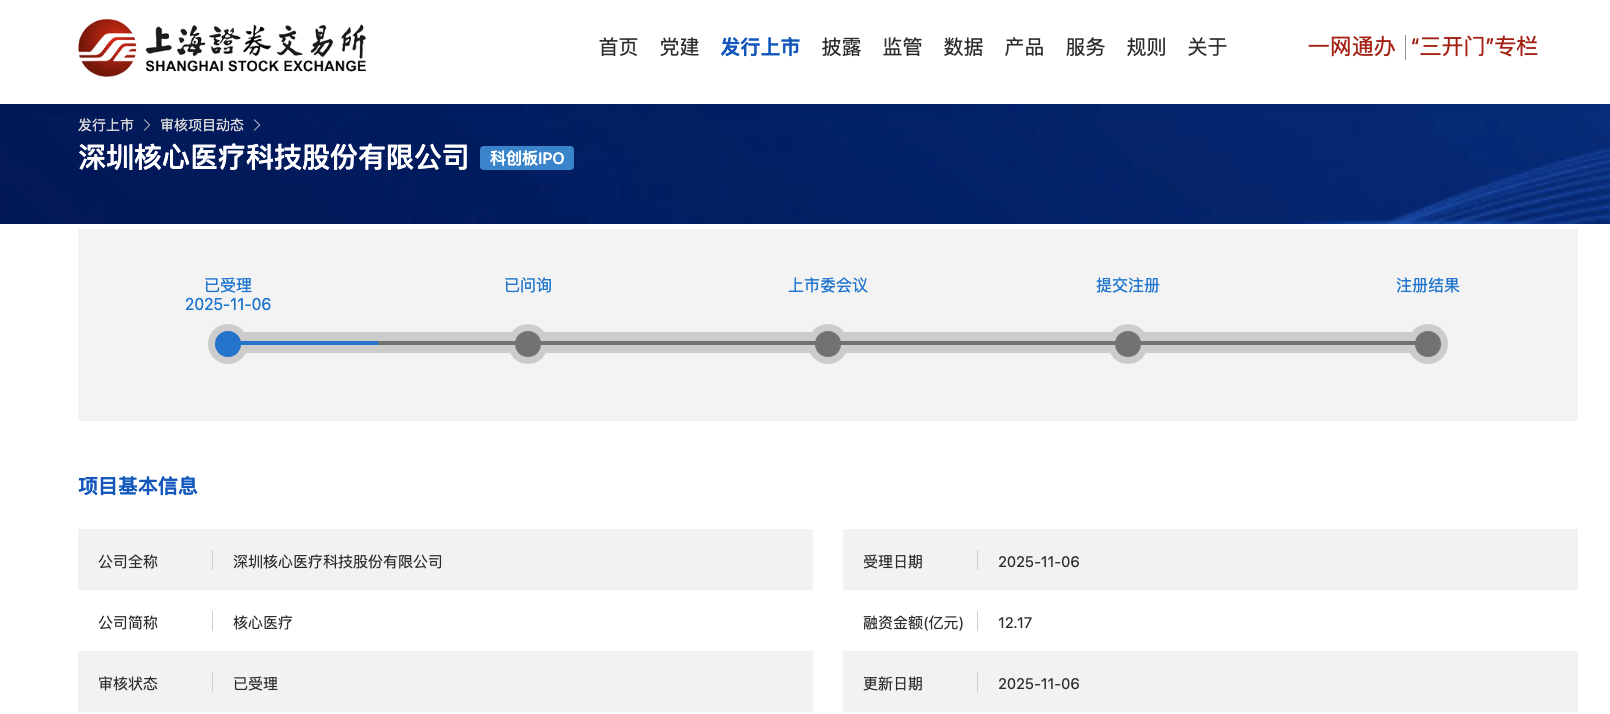This screenshot has height=714, width=1610.
Task: Open the 产品 navigation menu
Action: [x=1024, y=47]
